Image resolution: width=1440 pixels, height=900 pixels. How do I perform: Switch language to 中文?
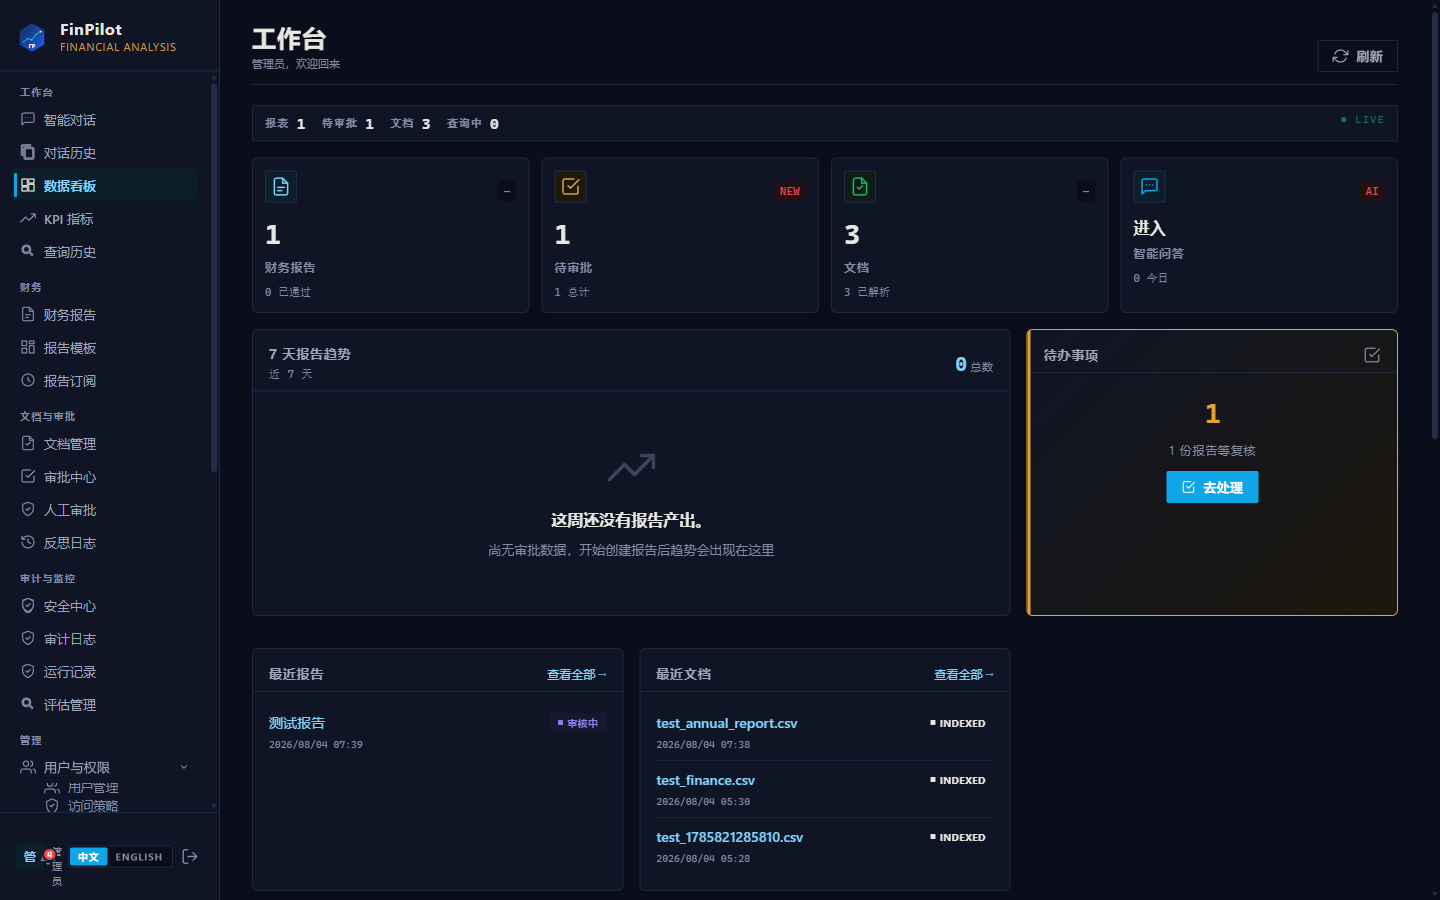(89, 857)
